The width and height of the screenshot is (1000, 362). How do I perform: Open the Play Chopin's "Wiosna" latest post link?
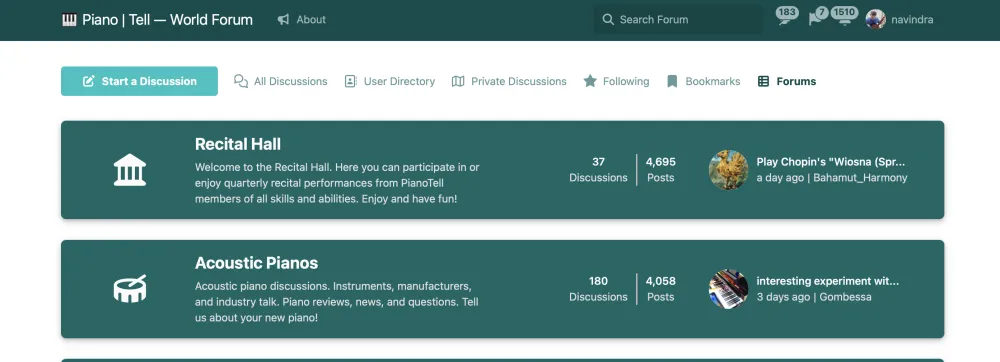click(x=830, y=162)
